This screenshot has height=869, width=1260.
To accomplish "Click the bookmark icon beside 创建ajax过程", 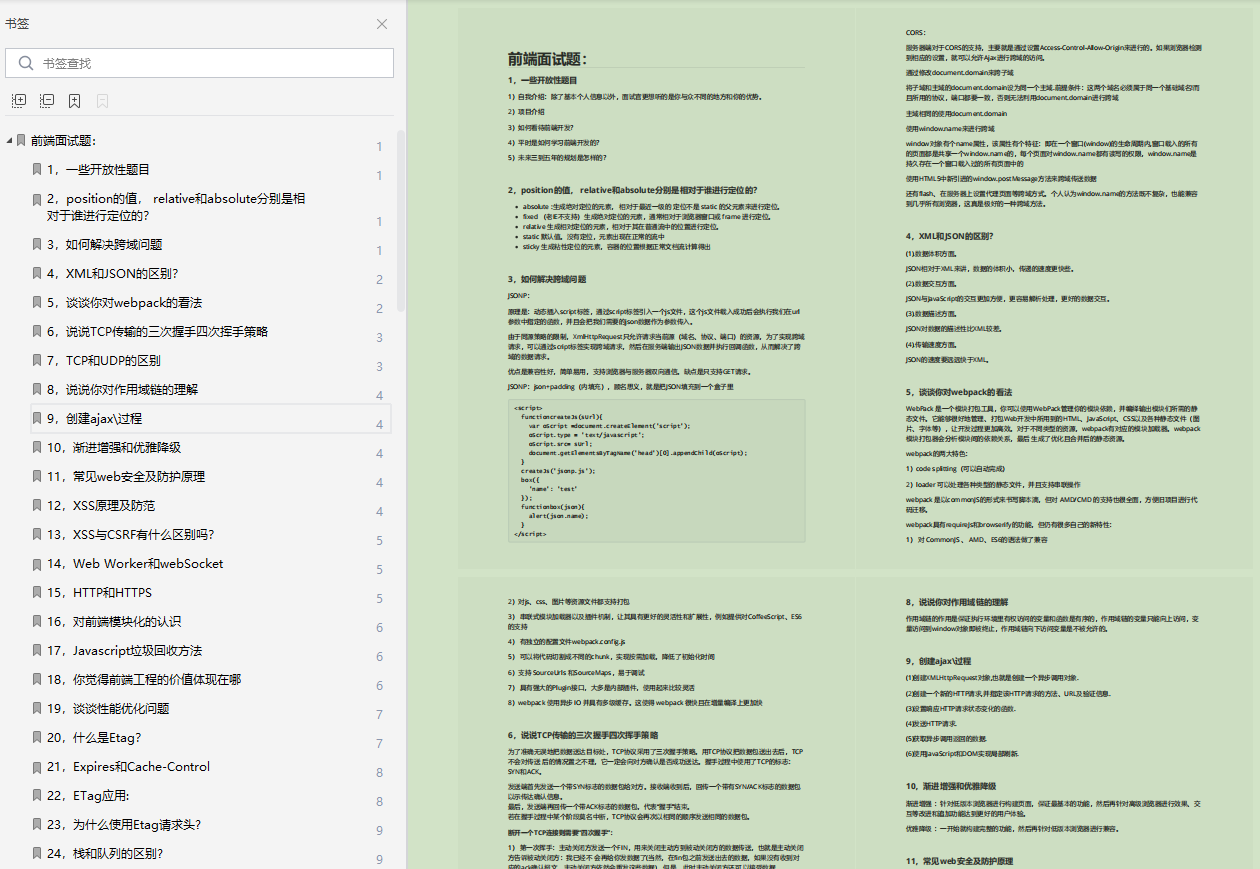I will (37, 418).
